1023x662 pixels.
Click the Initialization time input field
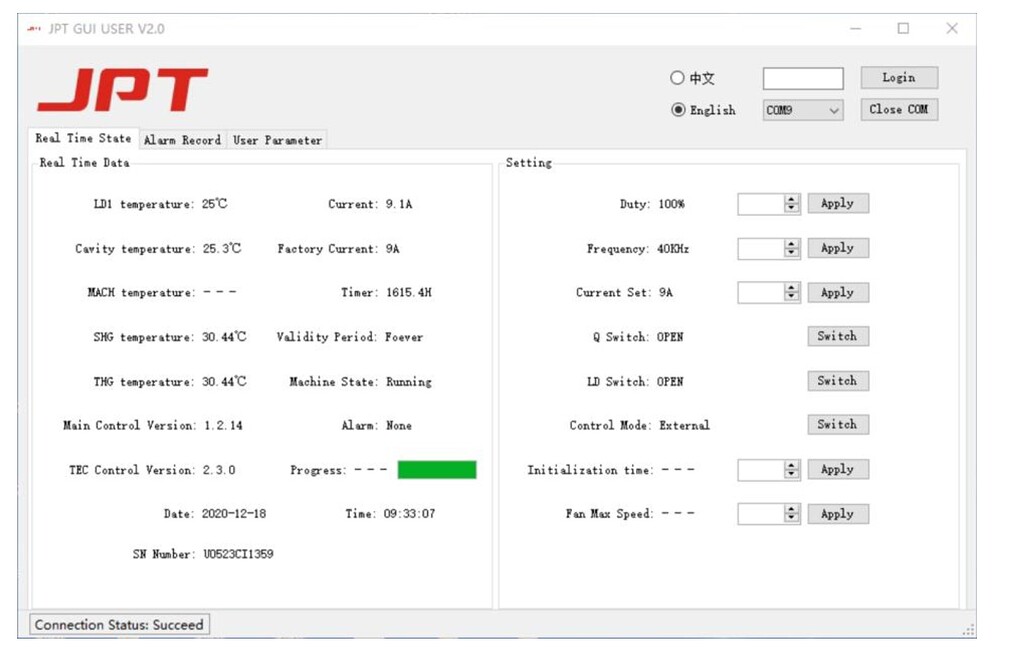[761, 470]
